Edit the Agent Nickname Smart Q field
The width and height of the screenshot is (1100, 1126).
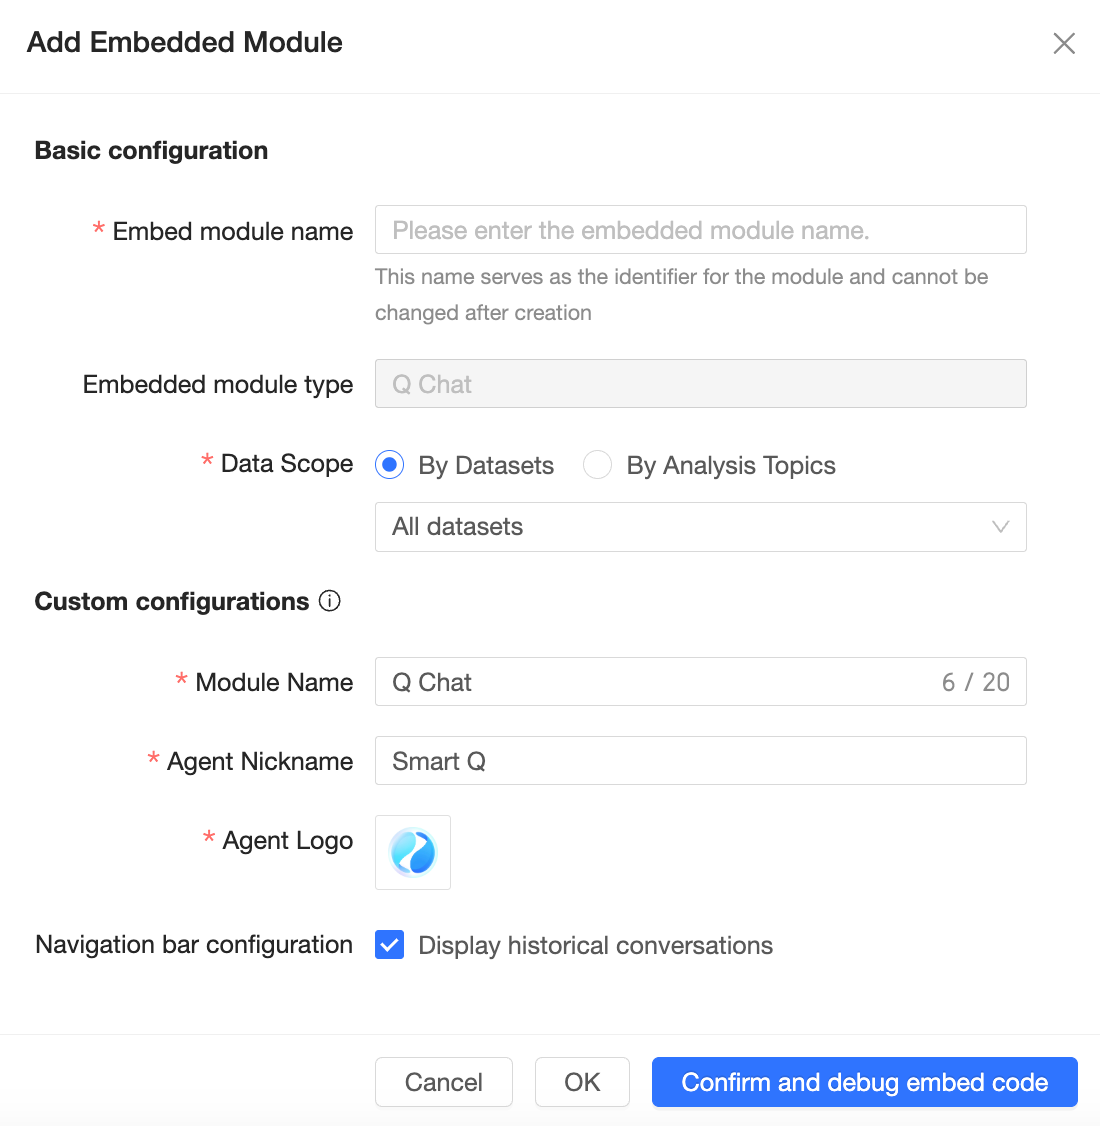(x=700, y=761)
